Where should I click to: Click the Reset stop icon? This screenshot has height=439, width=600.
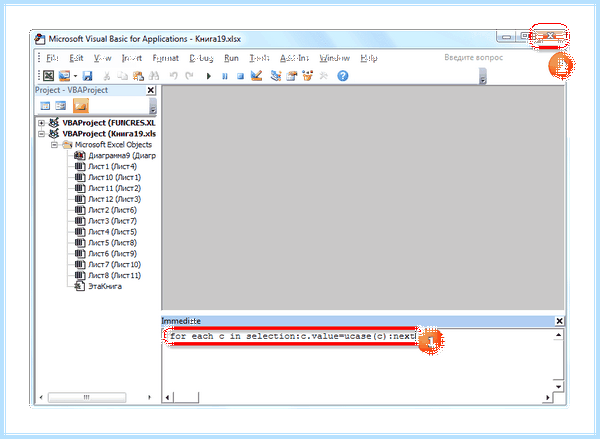pyautogui.click(x=240, y=76)
